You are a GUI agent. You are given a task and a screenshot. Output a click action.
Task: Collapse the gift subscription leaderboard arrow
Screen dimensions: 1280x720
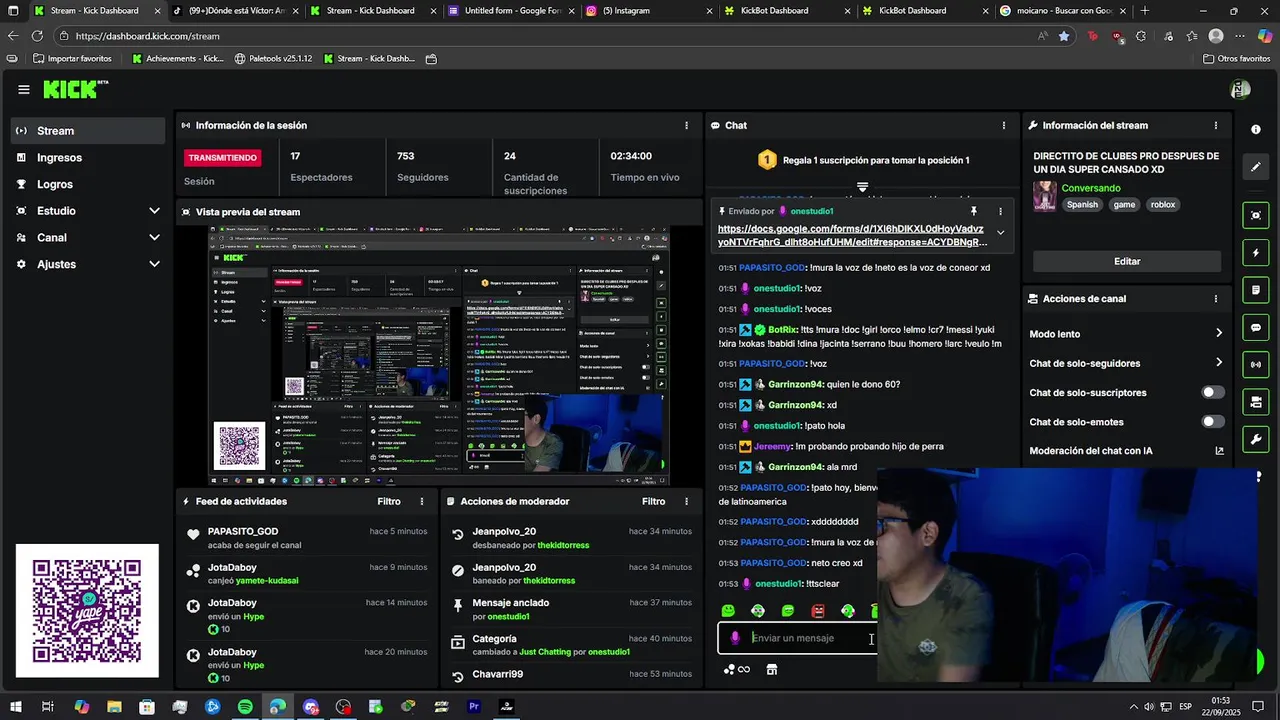point(862,187)
